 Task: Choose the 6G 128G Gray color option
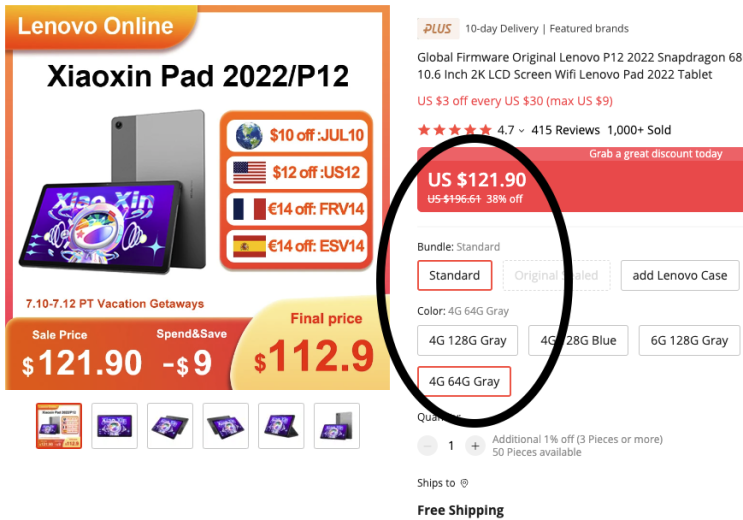click(x=689, y=340)
